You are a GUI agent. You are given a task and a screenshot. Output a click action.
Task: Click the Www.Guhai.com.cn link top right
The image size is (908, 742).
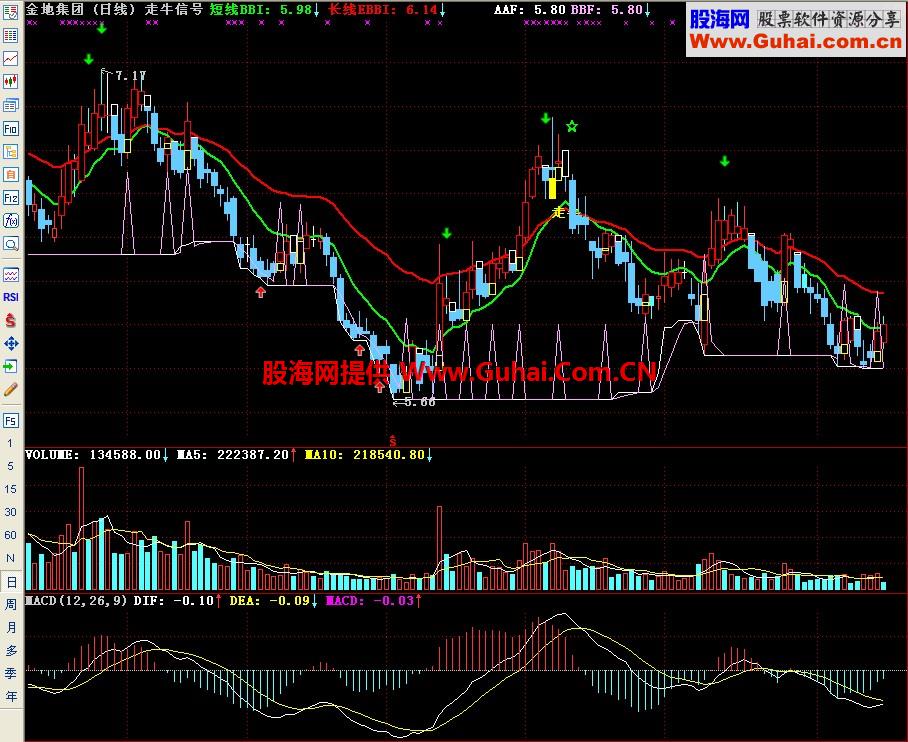[x=796, y=41]
